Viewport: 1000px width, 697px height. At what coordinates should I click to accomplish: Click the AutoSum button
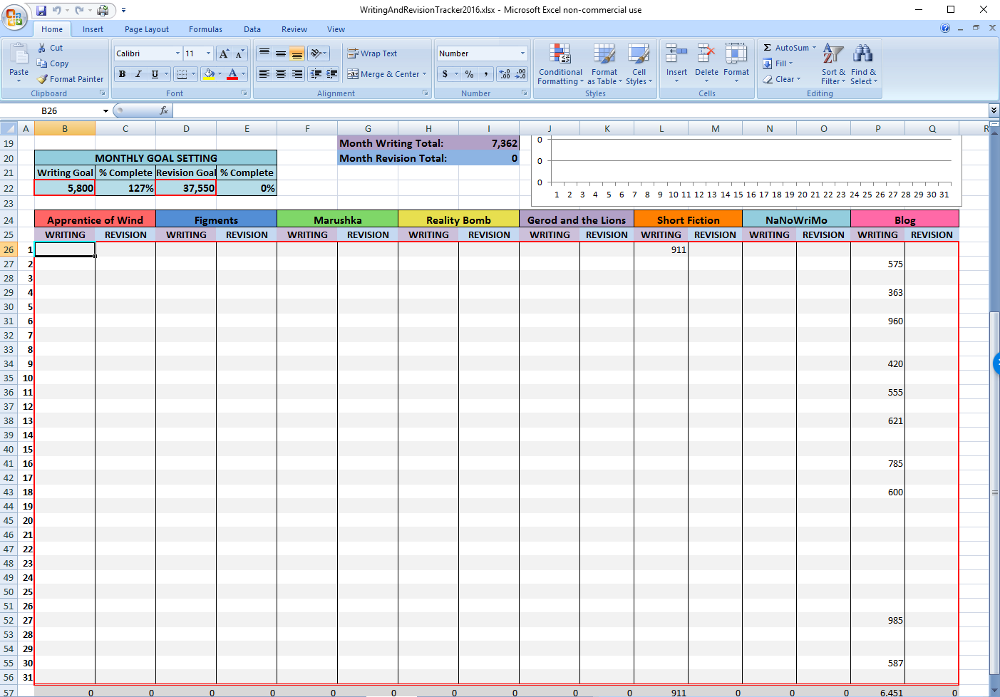tap(788, 47)
